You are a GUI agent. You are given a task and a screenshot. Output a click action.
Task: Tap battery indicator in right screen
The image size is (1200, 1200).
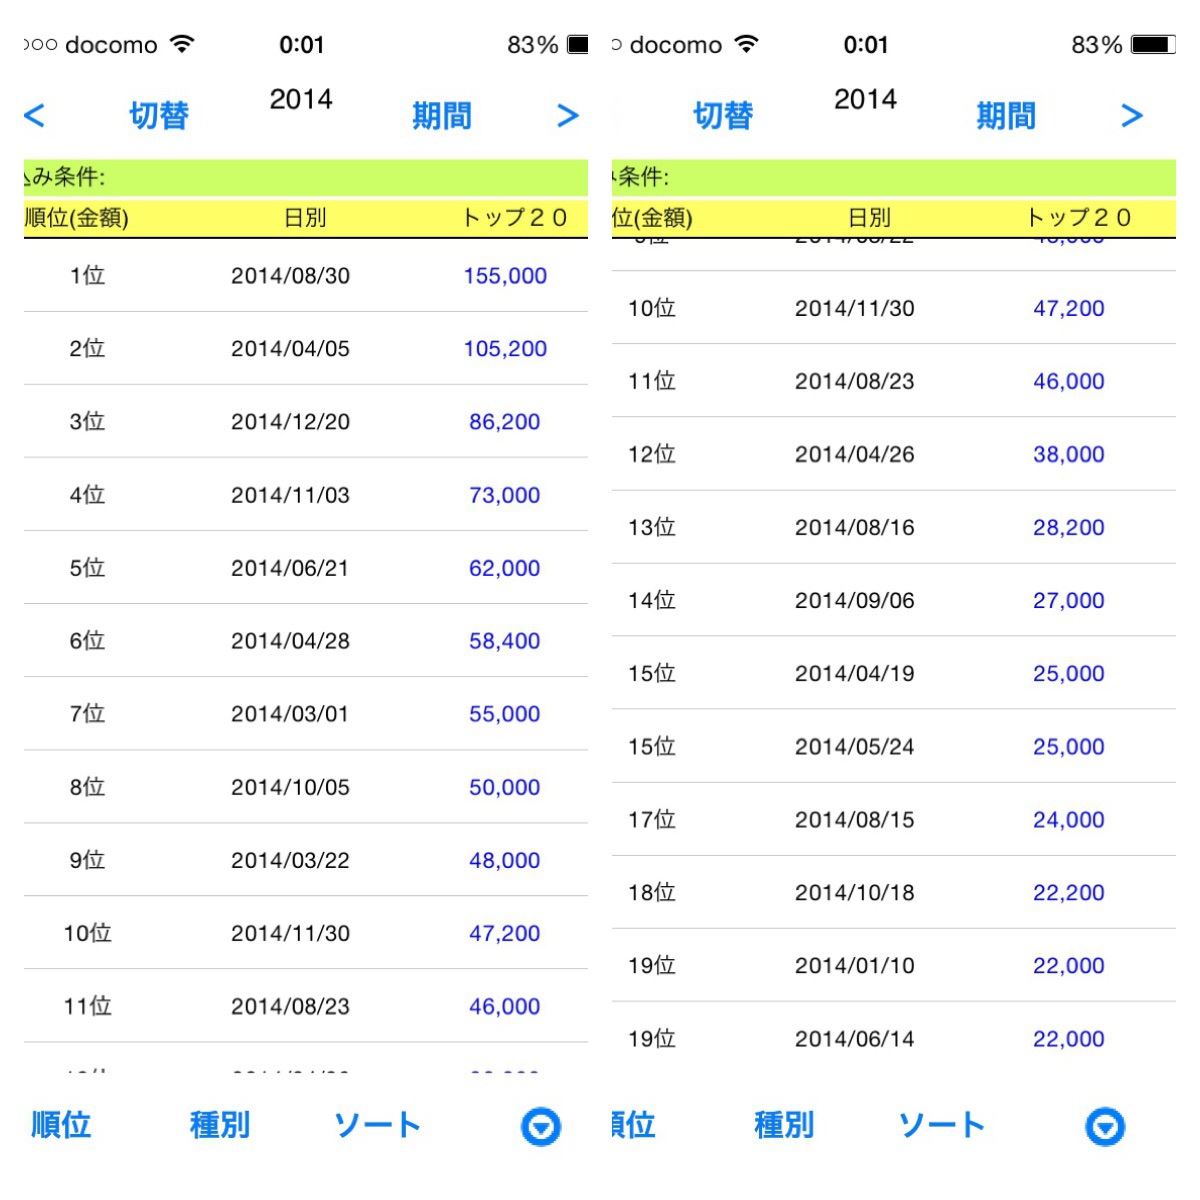(1153, 45)
